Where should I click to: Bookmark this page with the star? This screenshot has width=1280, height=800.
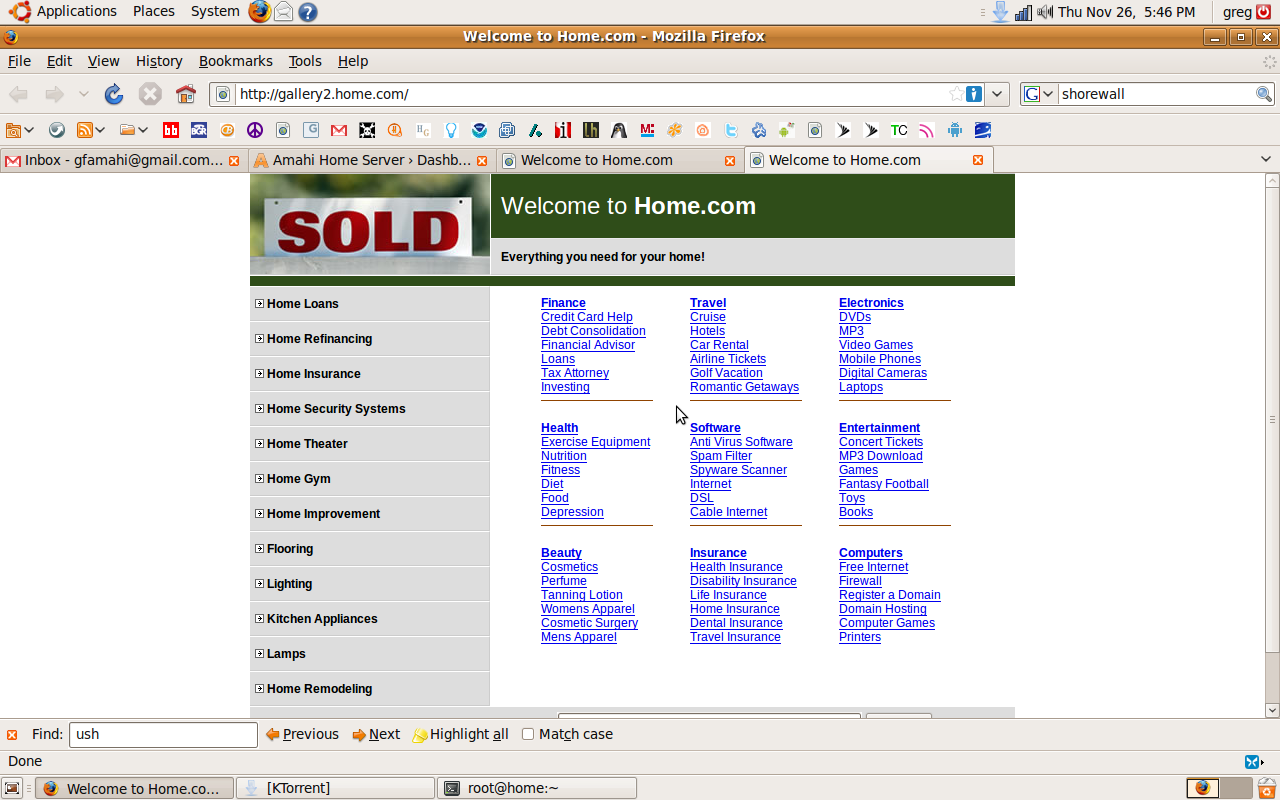(957, 94)
